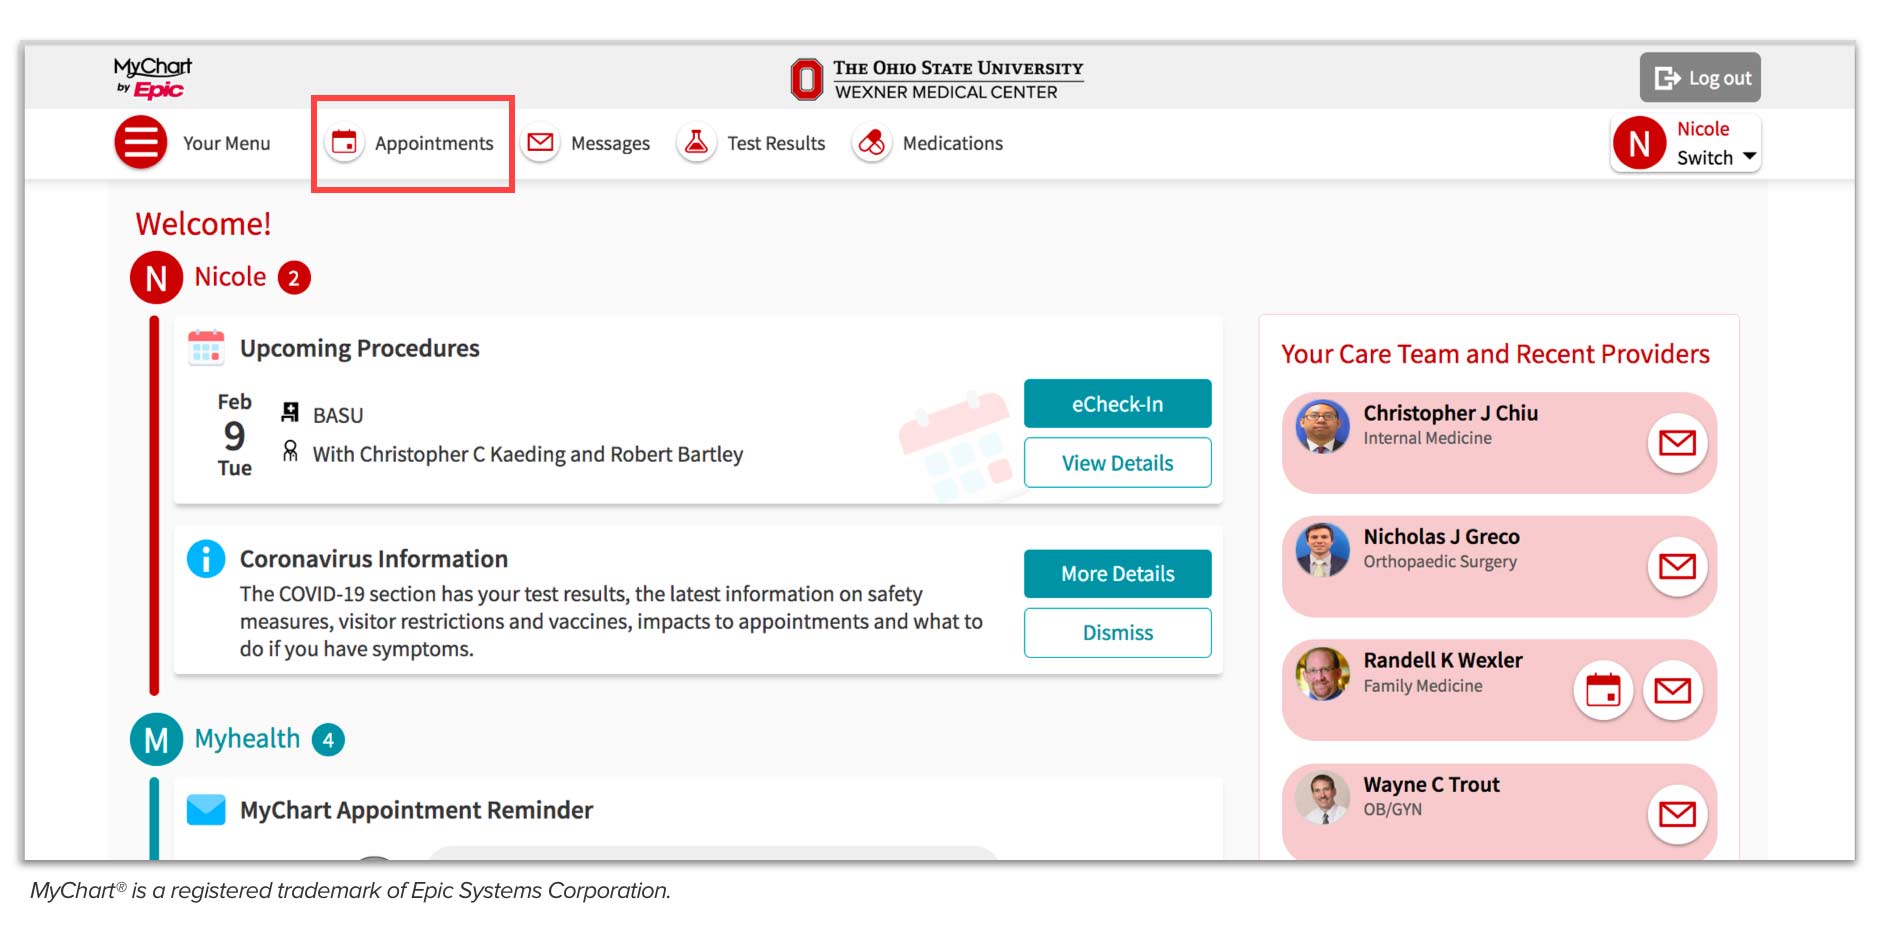Click the Appointments calendar icon
Screen dimensions: 1880x928
click(x=344, y=143)
